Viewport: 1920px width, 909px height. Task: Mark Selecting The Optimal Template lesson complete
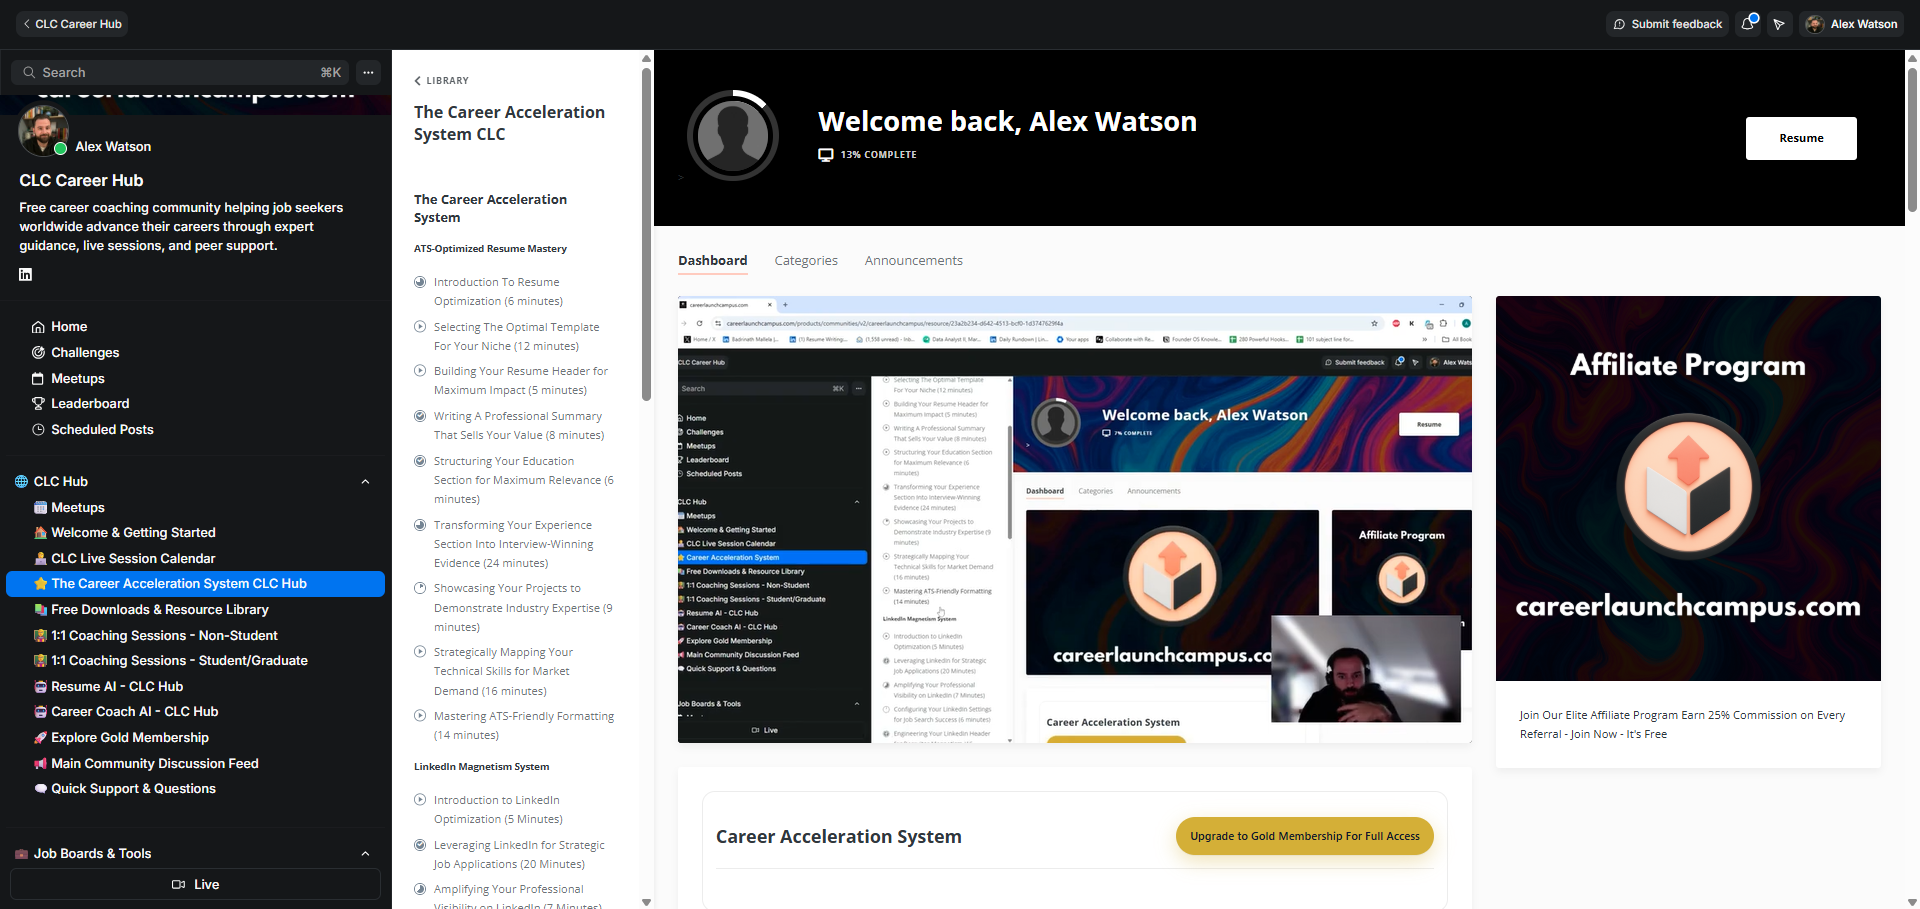[420, 327]
